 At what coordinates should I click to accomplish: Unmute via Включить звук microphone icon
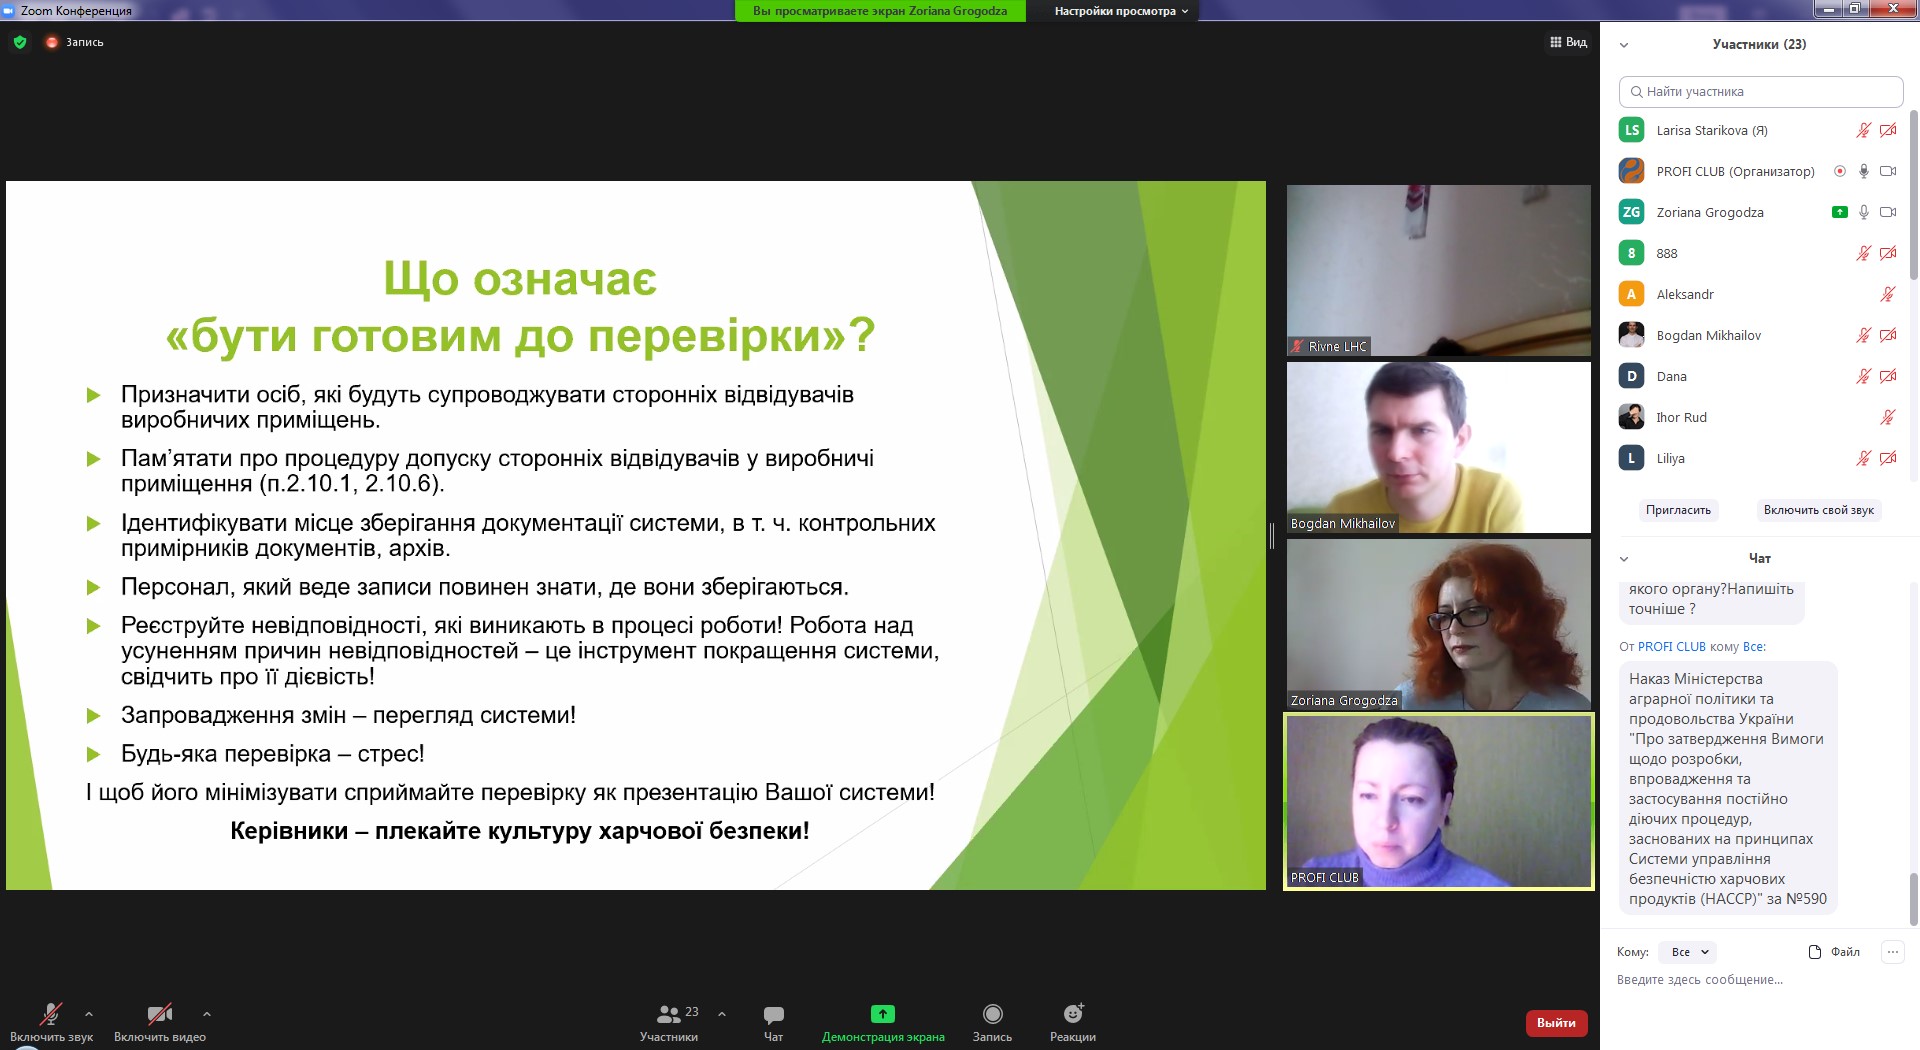50,1014
